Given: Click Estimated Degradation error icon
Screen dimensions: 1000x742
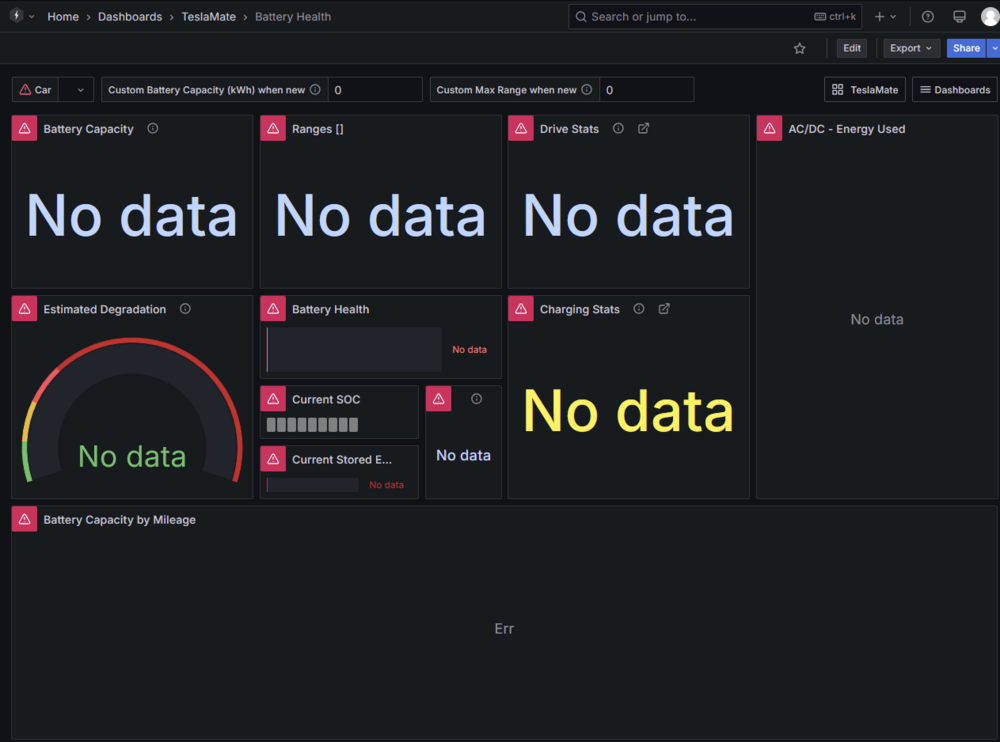Looking at the screenshot, I should pyautogui.click(x=24, y=309).
